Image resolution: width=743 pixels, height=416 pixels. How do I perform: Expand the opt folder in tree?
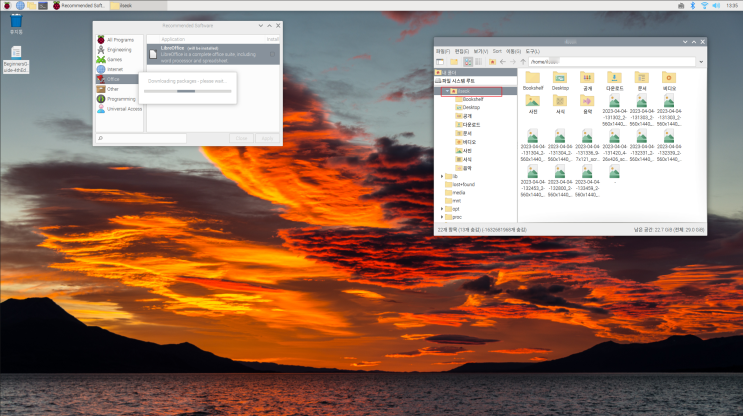coord(442,209)
